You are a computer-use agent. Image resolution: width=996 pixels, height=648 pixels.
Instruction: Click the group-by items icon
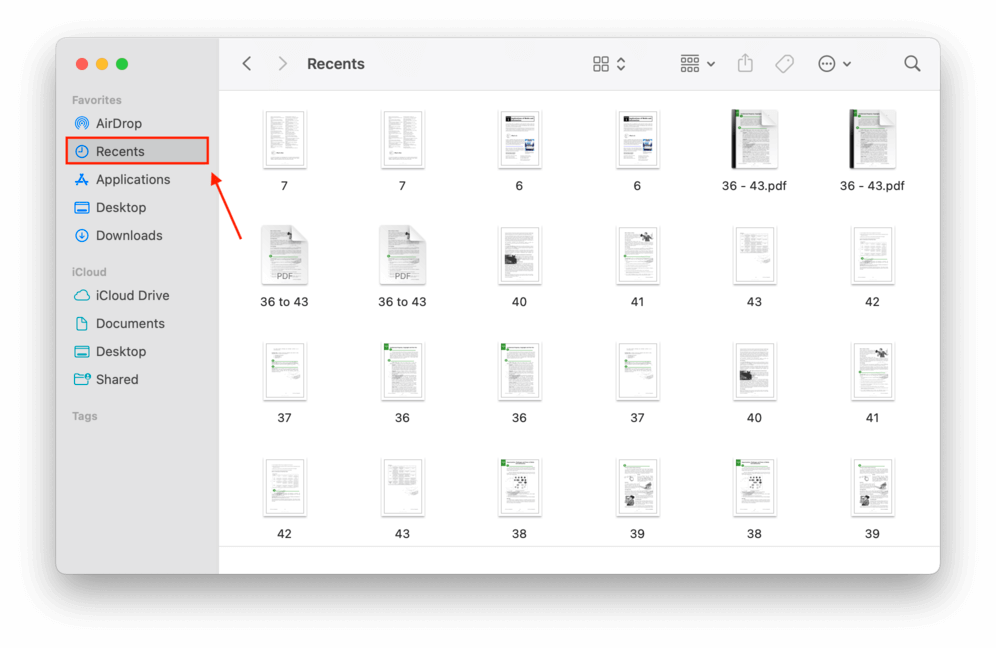(690, 64)
